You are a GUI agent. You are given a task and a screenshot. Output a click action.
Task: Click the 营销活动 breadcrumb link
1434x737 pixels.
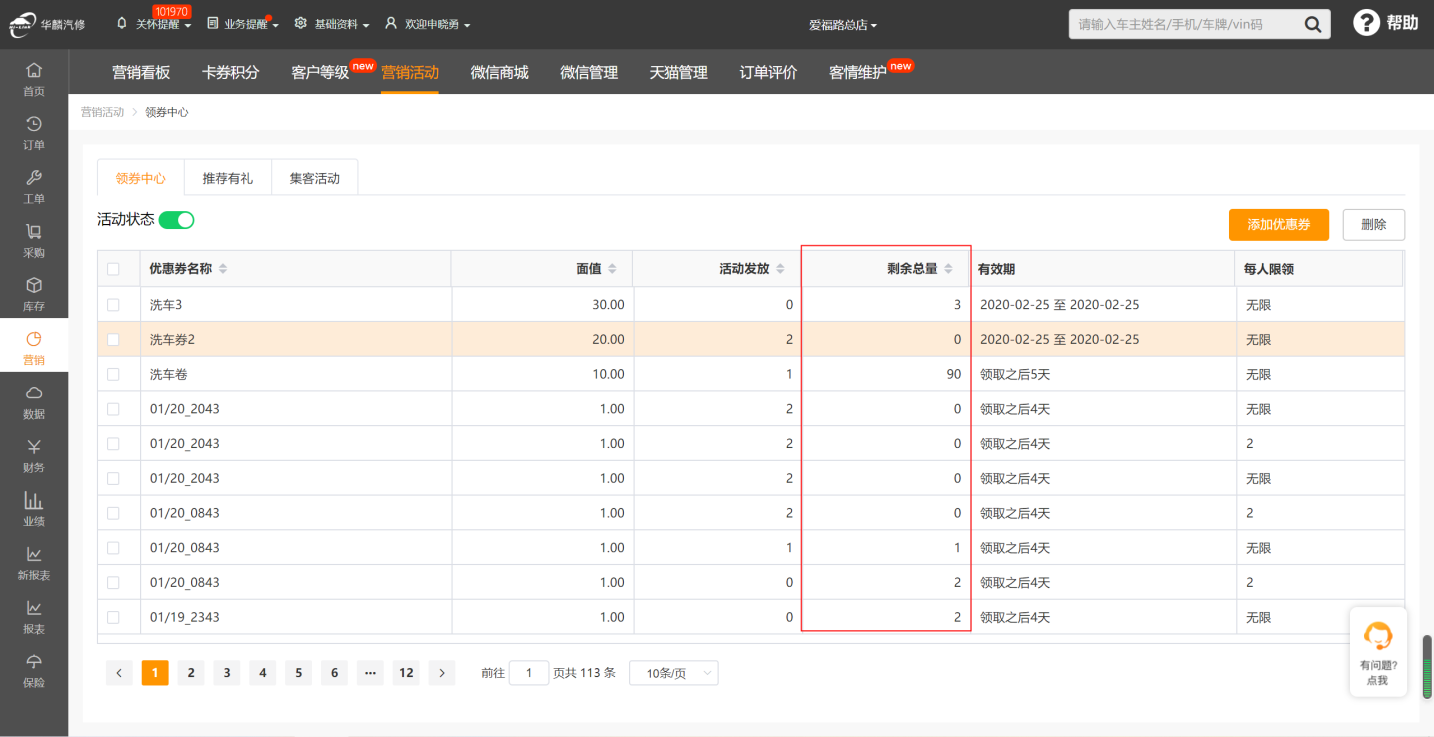click(x=102, y=112)
